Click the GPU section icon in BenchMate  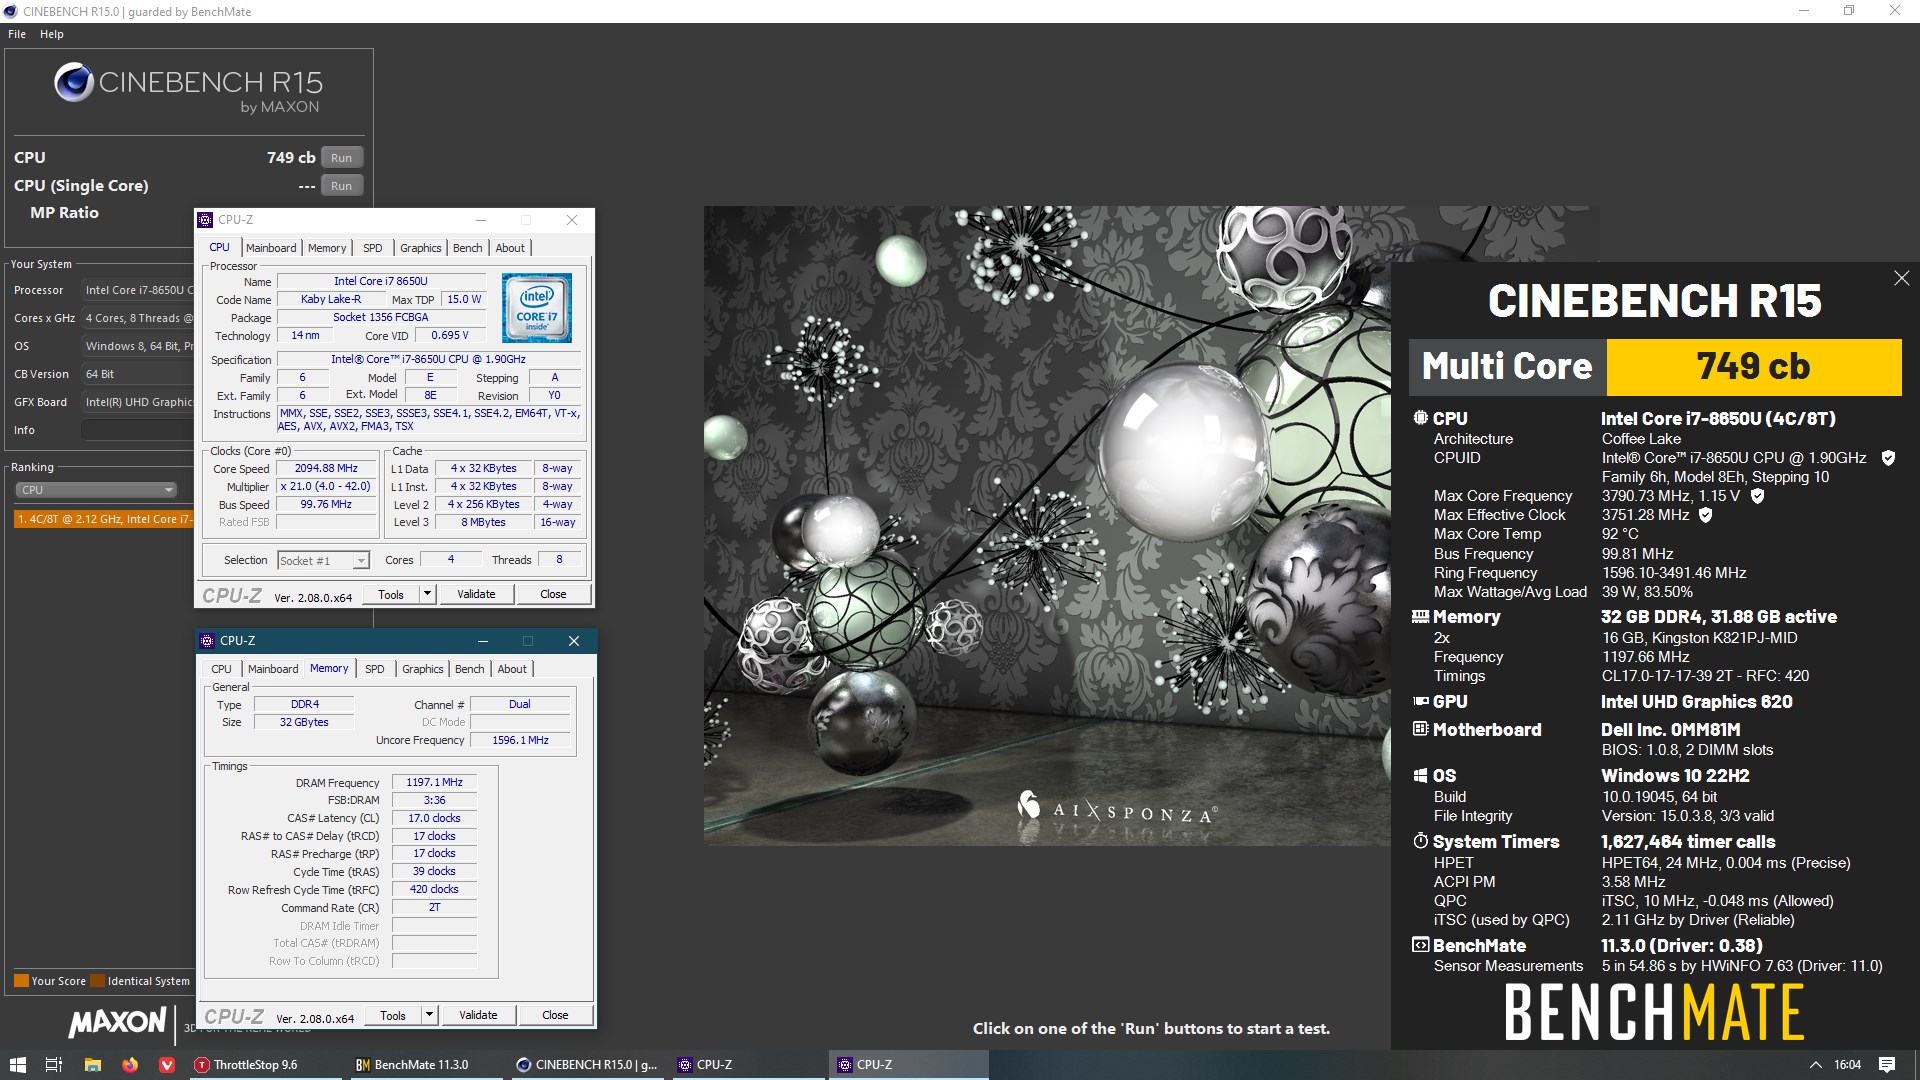[x=1420, y=702]
